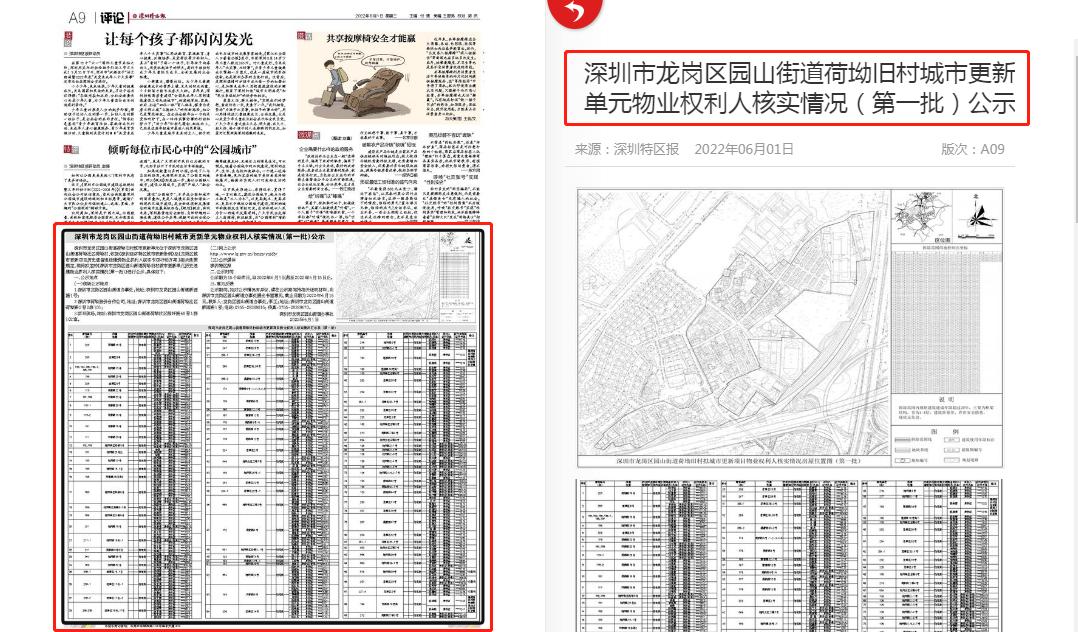Click the 微观 column marker icon

[302, 36]
